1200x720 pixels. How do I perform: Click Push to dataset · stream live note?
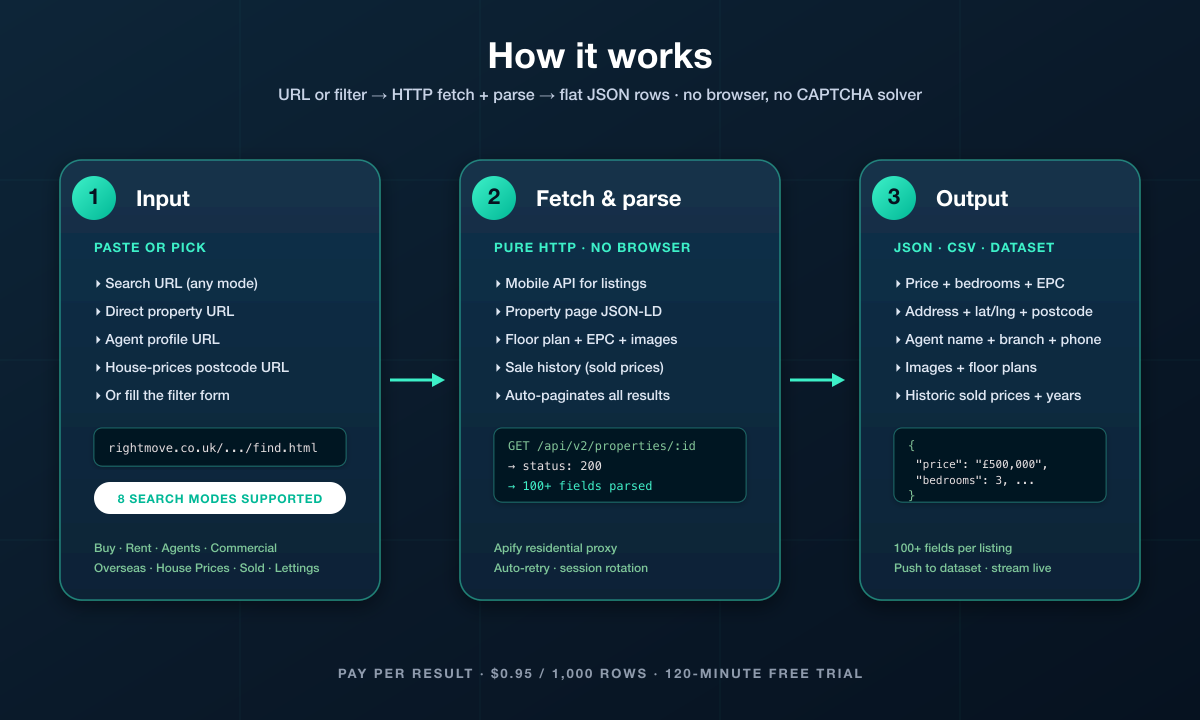coord(973,568)
